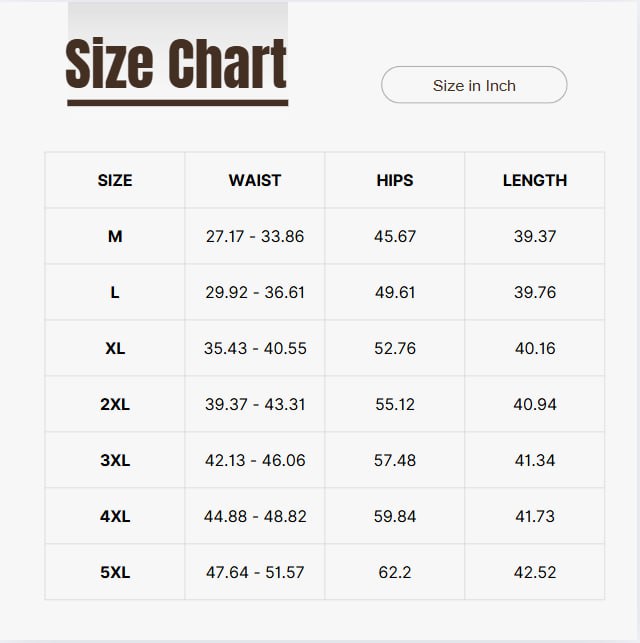Click length value 41.73
Image resolution: width=640 pixels, height=643 pixels.
click(535, 517)
